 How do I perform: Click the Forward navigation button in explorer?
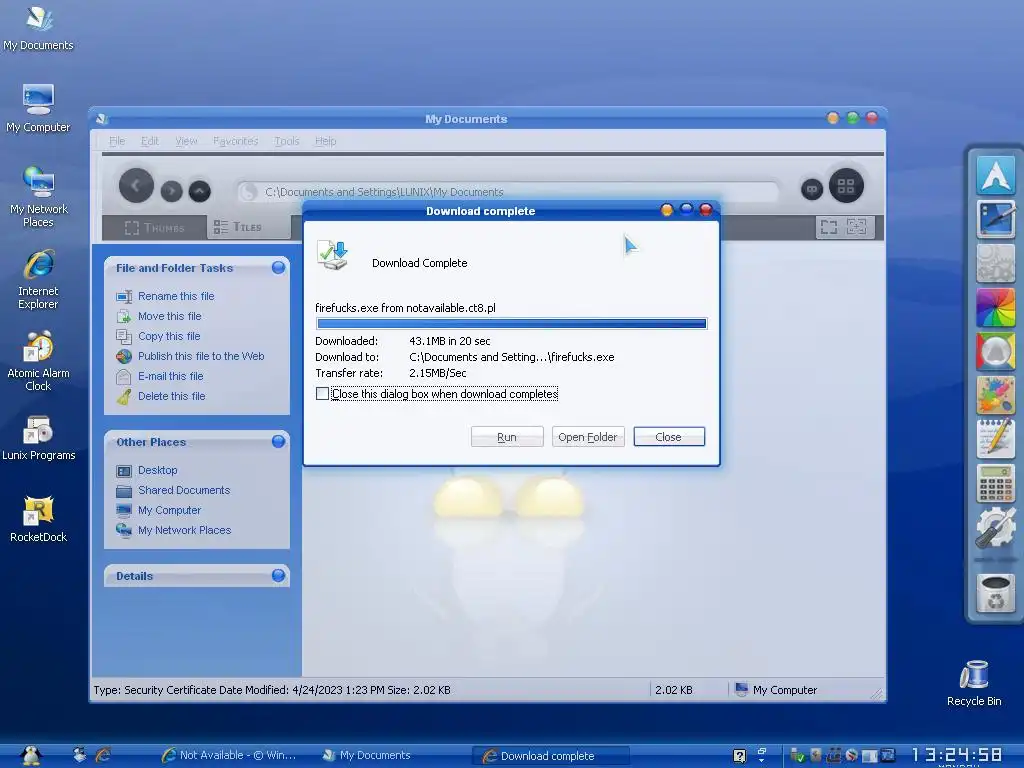172,191
